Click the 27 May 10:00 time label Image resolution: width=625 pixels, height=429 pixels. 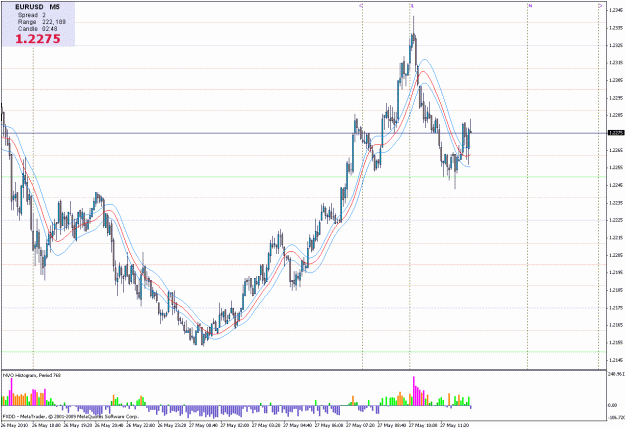coord(424,425)
